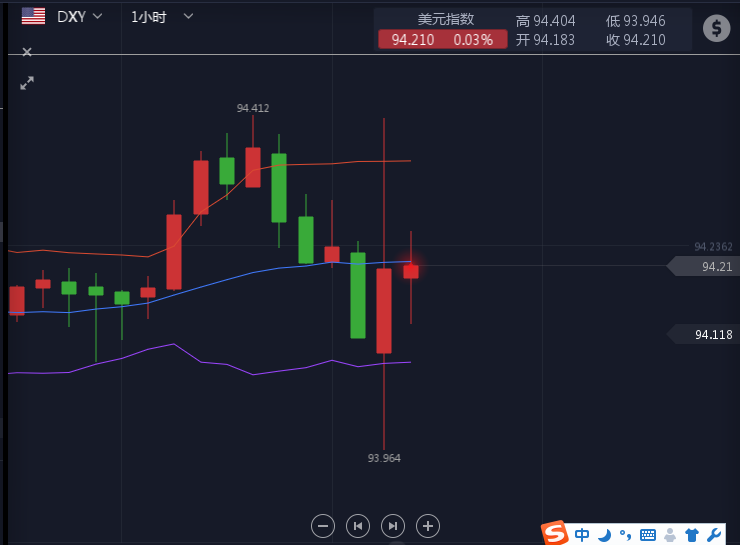Click the 94.412 high marker label
The width and height of the screenshot is (740, 545).
coord(253,108)
